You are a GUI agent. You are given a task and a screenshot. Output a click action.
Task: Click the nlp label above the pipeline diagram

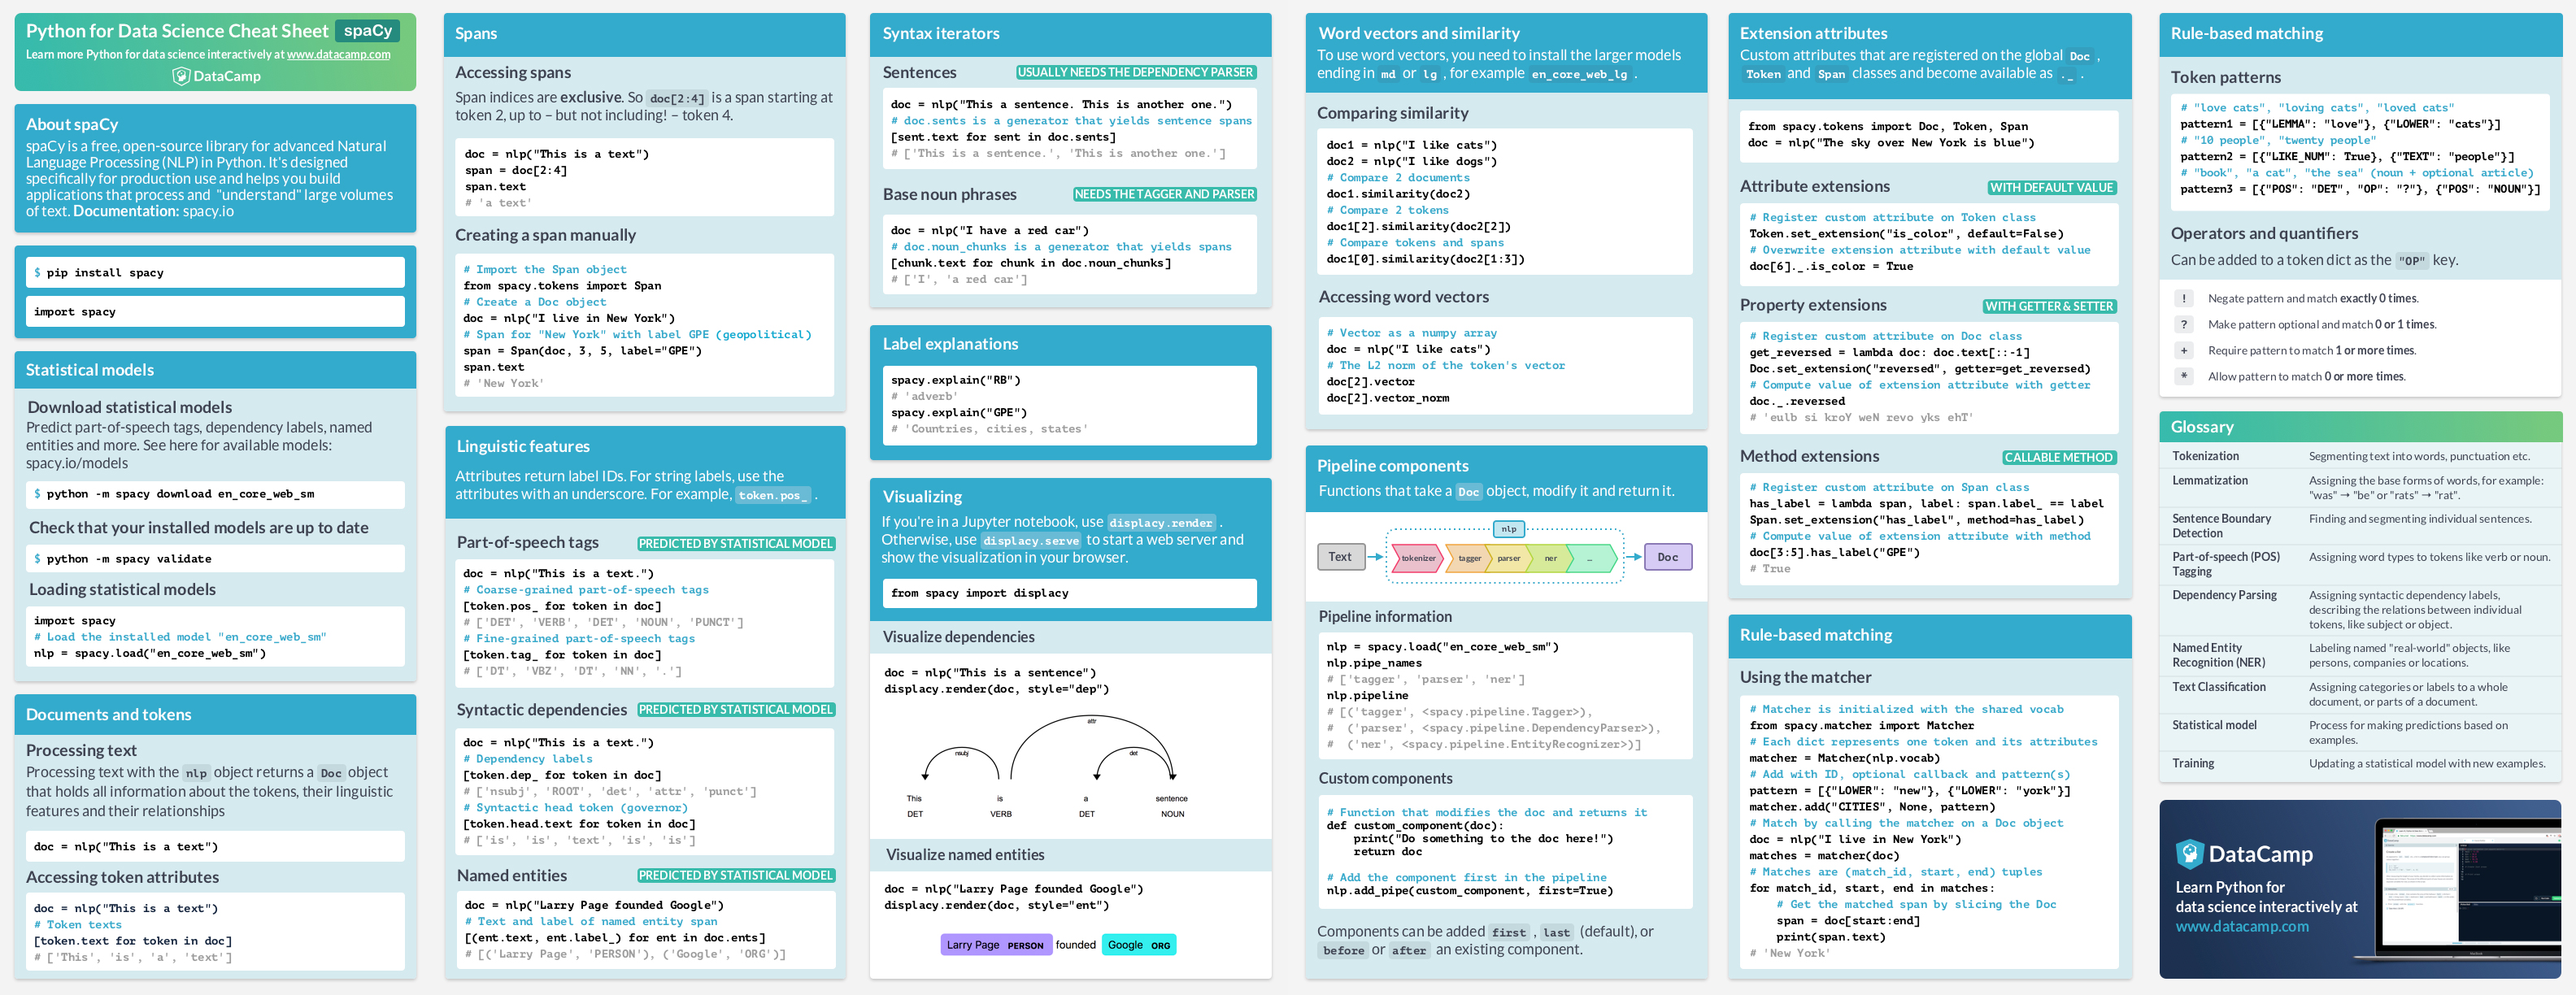pyautogui.click(x=1508, y=528)
